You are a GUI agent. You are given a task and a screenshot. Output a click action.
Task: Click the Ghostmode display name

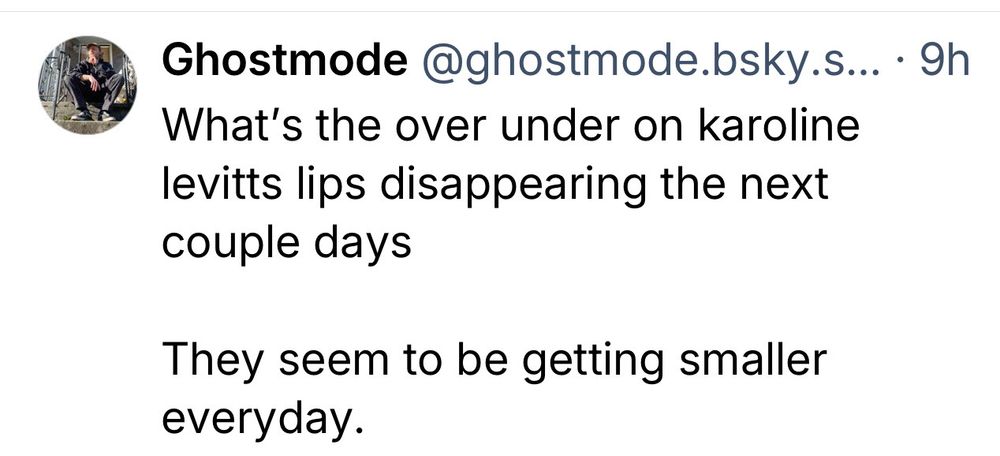coord(284,63)
